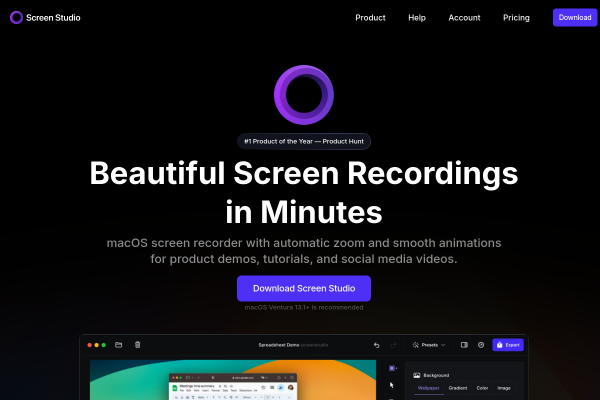Click the trash delete icon in editor

[x=138, y=345]
